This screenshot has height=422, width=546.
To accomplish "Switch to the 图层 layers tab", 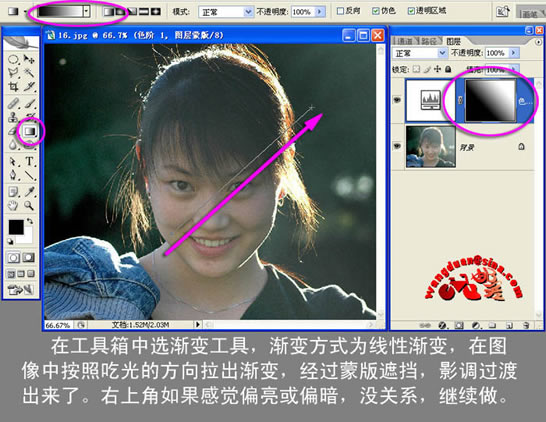I will pos(453,42).
